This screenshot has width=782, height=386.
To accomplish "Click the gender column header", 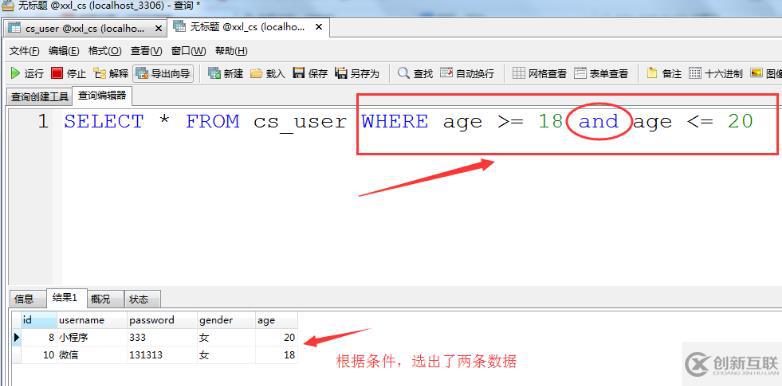I will pyautogui.click(x=226, y=320).
